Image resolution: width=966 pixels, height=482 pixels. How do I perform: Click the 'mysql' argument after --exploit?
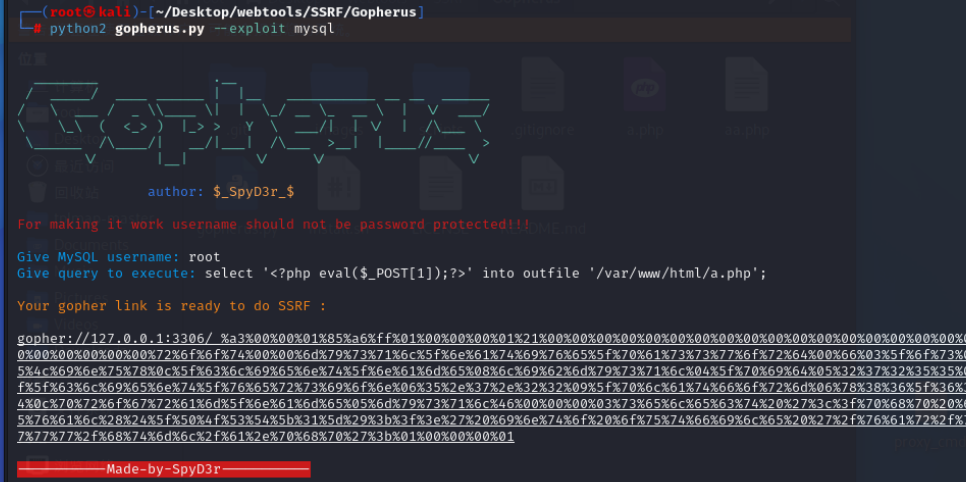coord(314,28)
